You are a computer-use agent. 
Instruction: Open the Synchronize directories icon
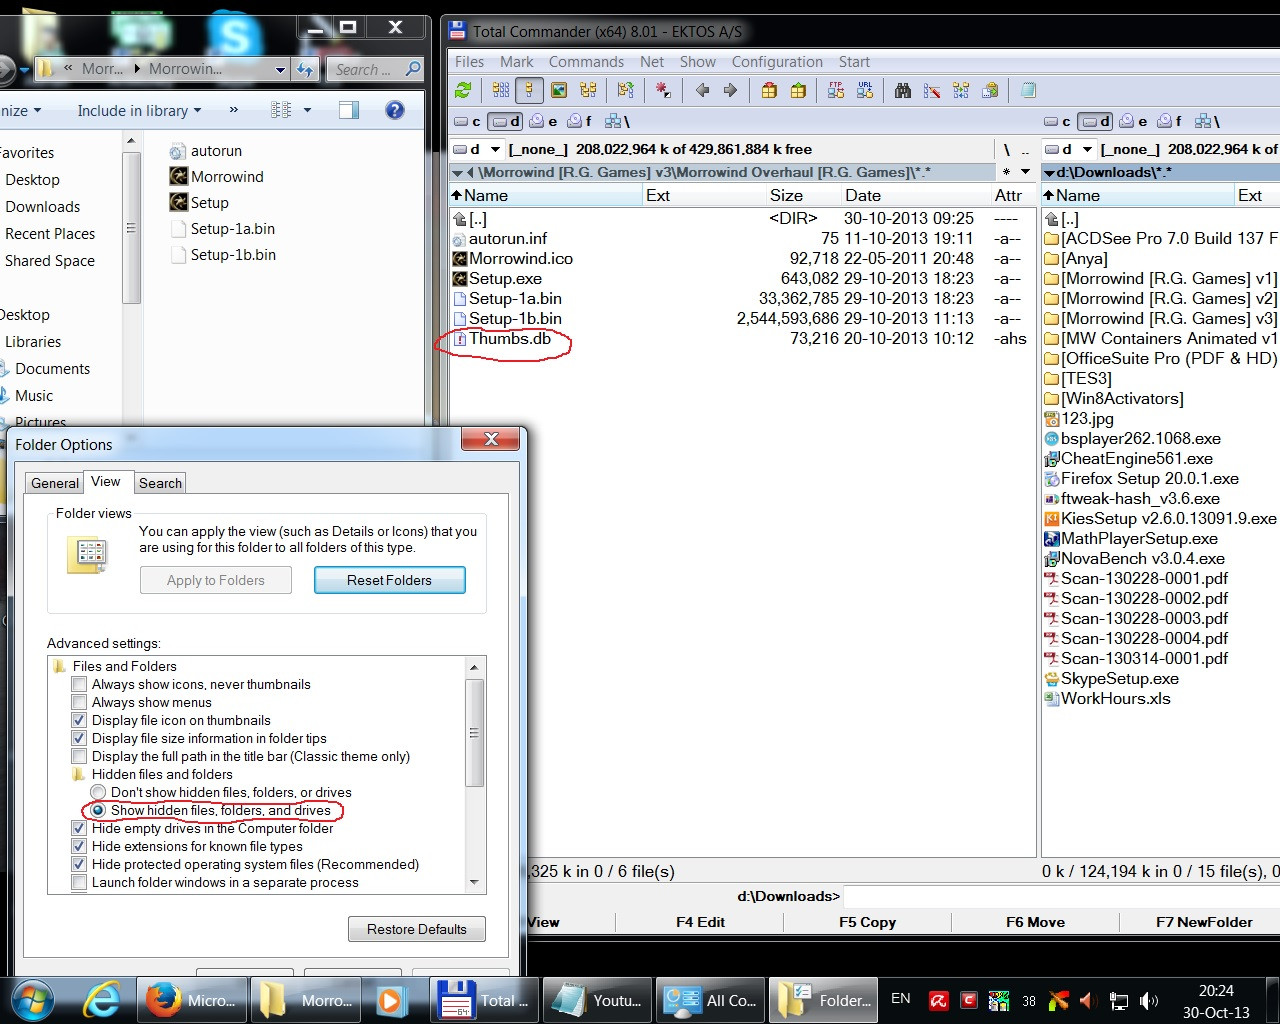click(x=961, y=91)
